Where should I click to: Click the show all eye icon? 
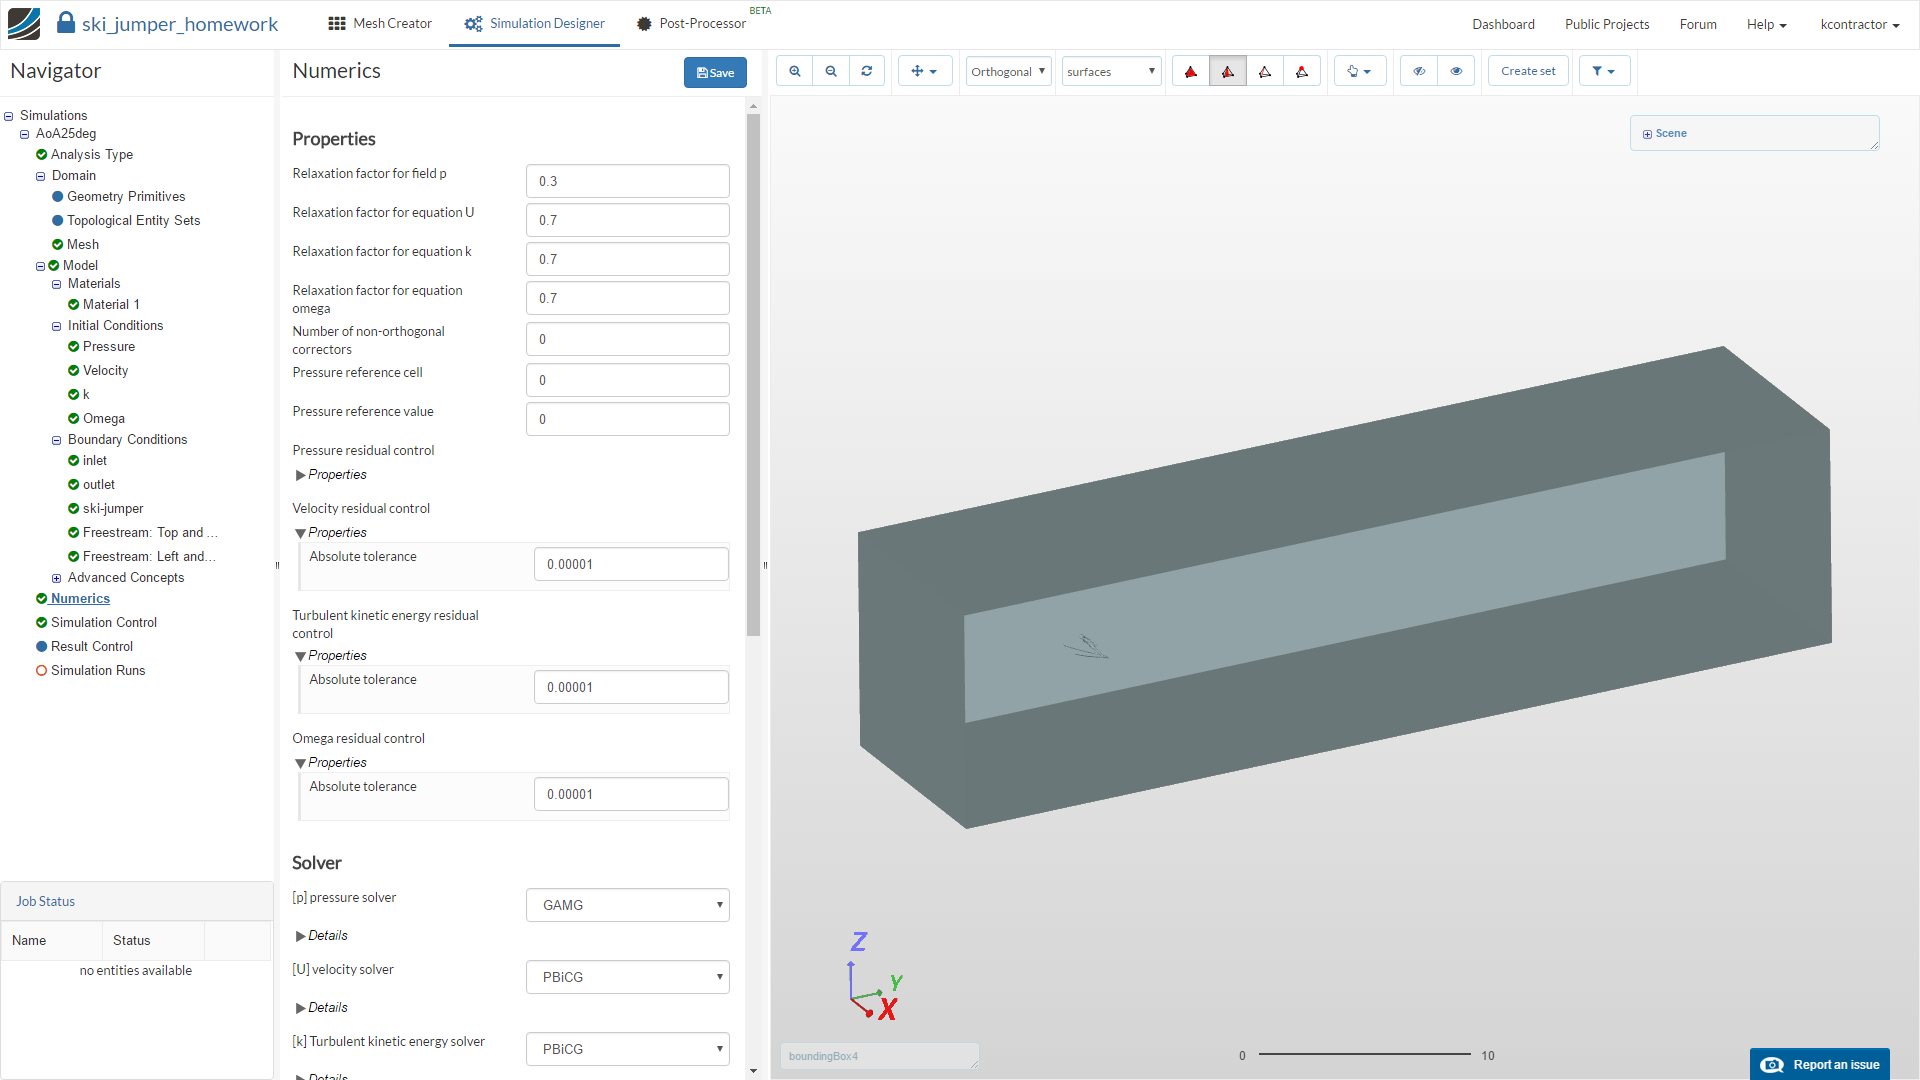coord(1456,71)
